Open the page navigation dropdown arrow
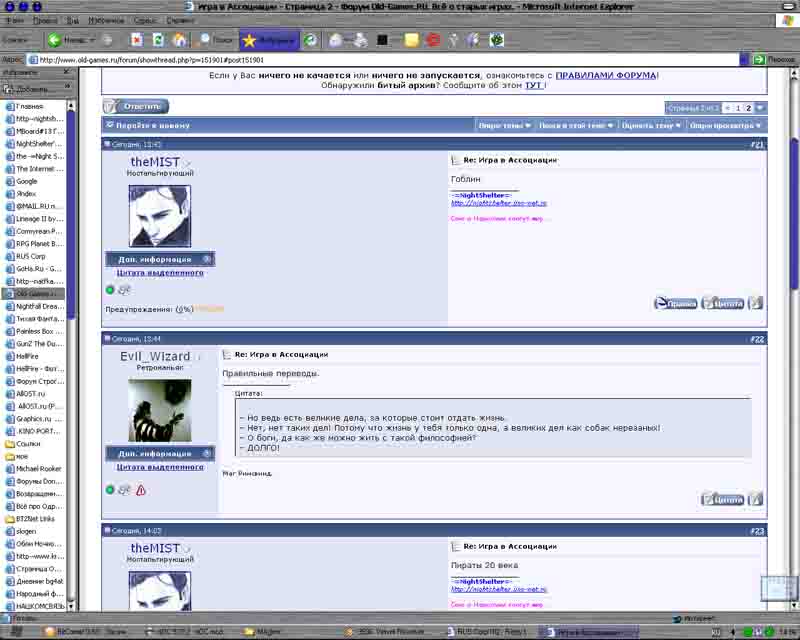The height and width of the screenshot is (640, 800). tap(760, 108)
